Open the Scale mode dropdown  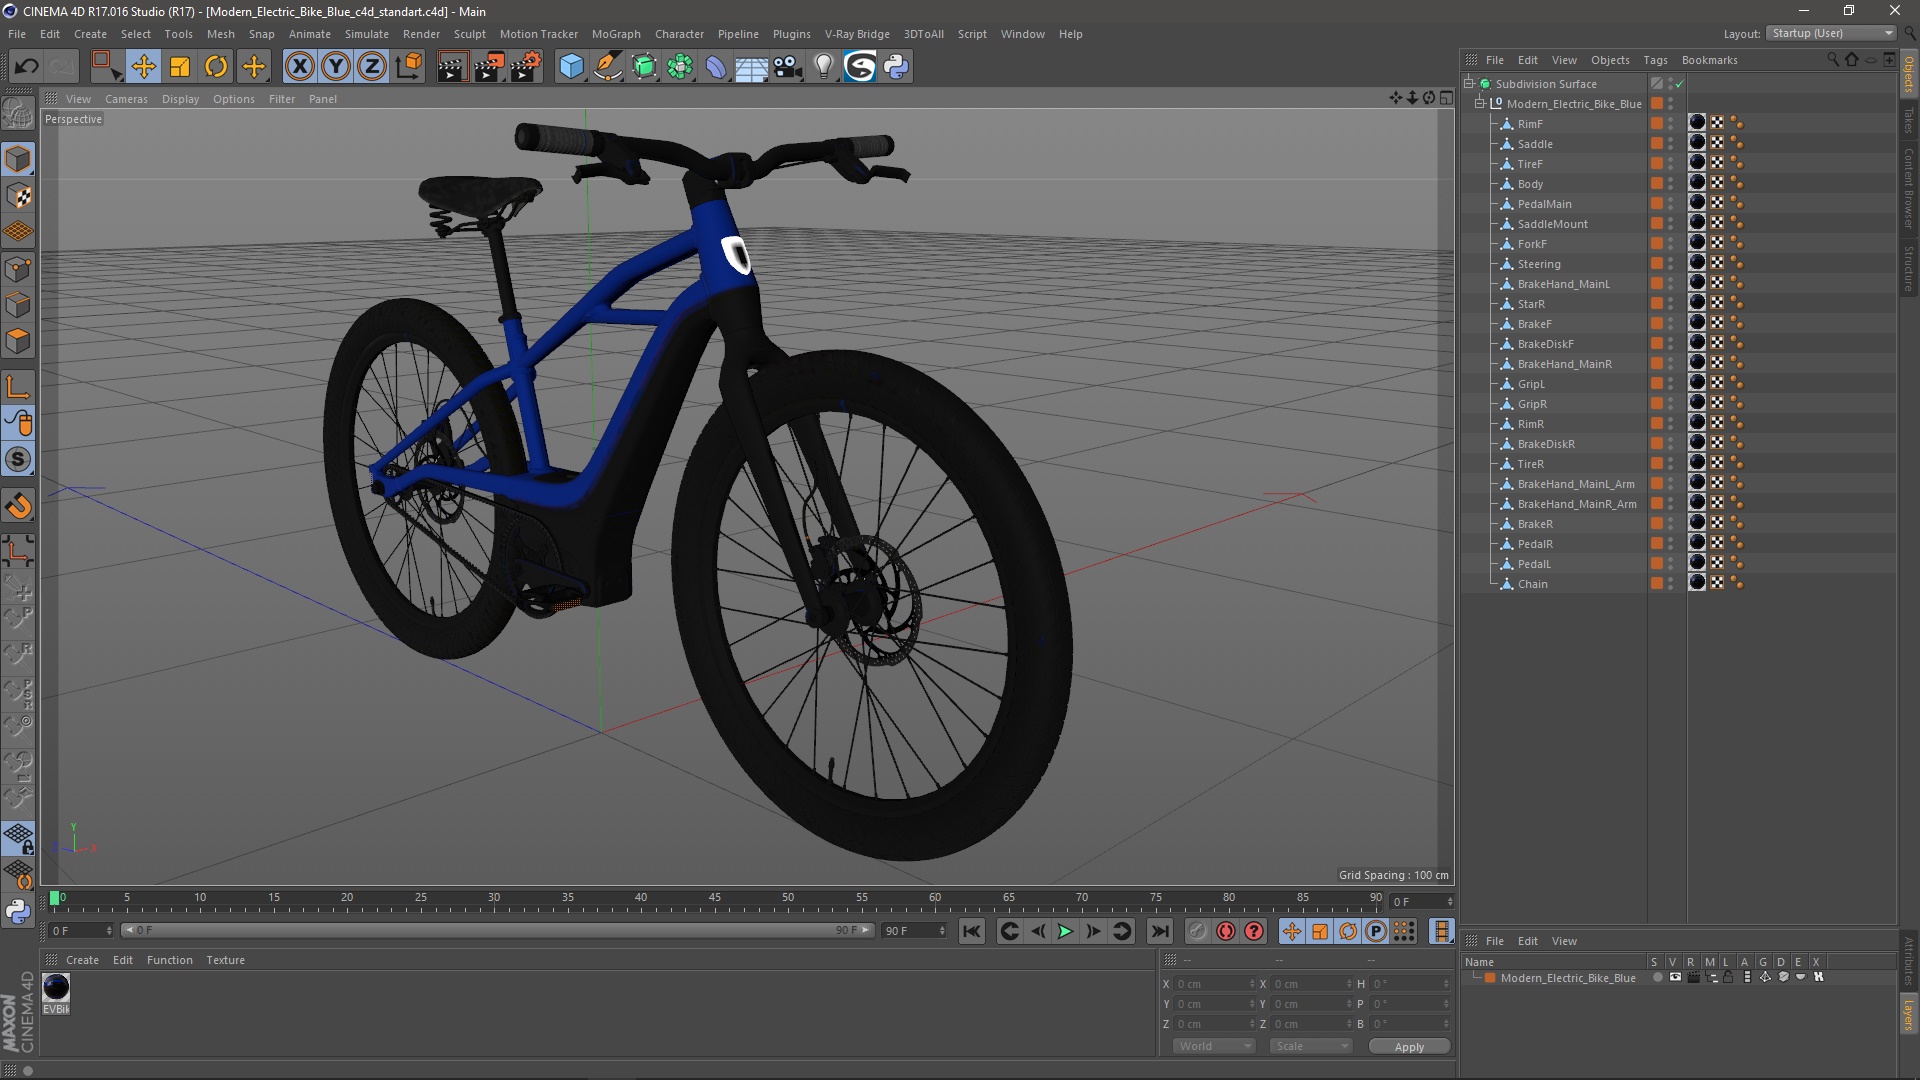click(1311, 1046)
